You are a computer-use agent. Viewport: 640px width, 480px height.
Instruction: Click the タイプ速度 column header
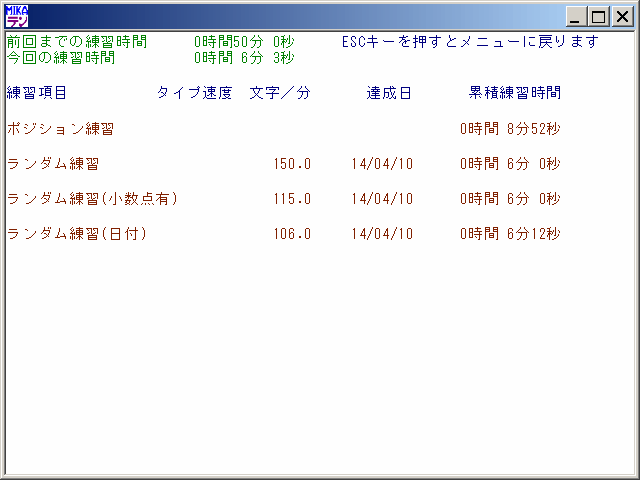[194, 93]
